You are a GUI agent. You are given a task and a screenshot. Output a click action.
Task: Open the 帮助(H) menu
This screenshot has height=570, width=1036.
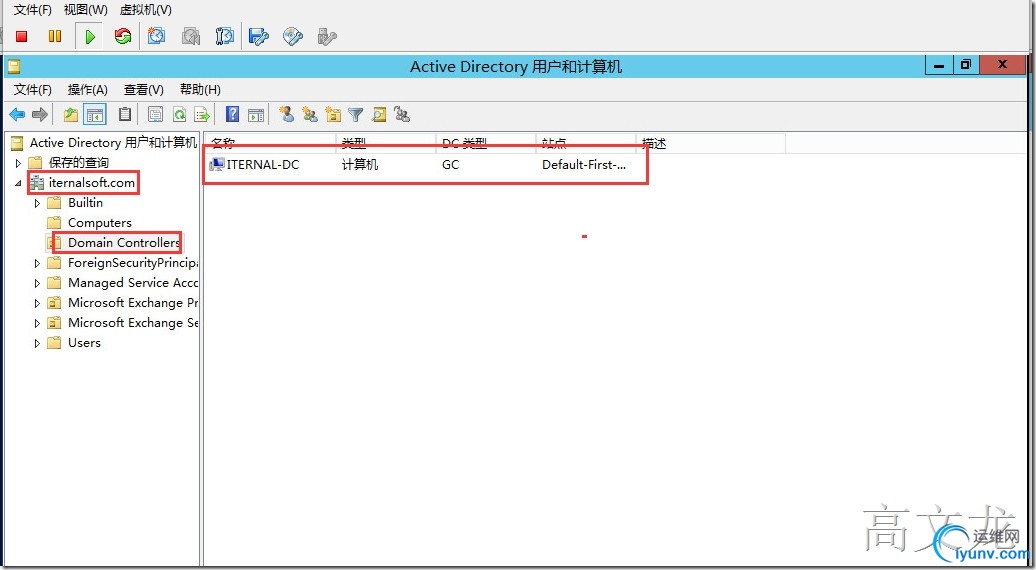coord(200,90)
